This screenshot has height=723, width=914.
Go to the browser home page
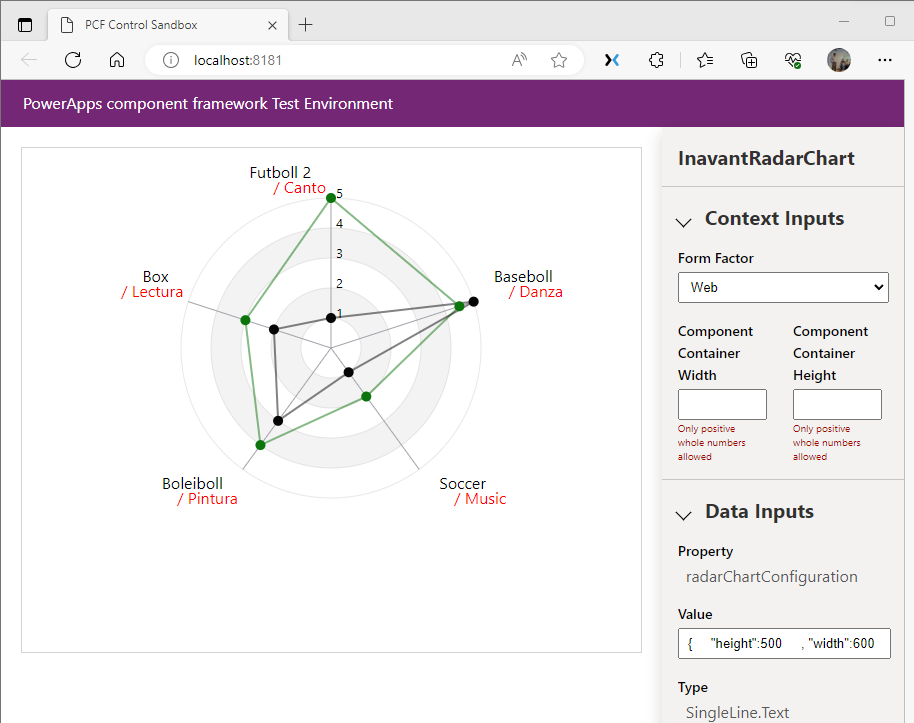[x=117, y=60]
